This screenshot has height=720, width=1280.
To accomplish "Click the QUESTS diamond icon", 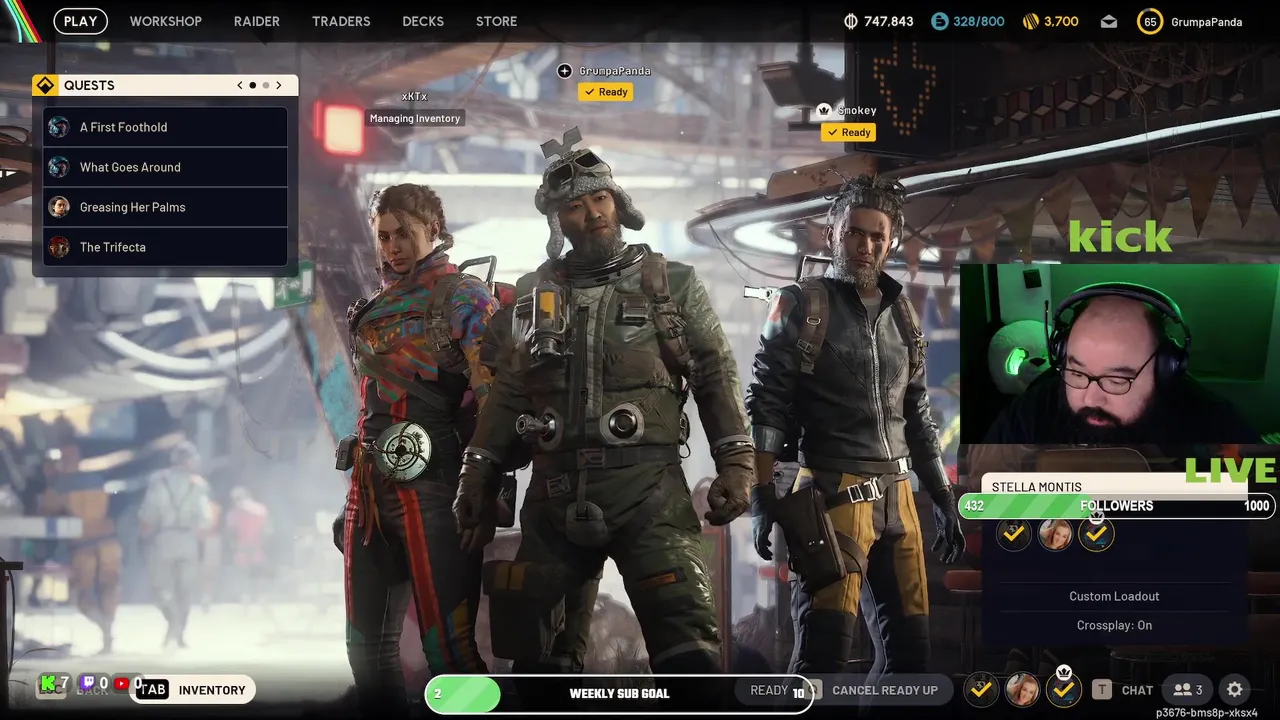I will pos(45,85).
